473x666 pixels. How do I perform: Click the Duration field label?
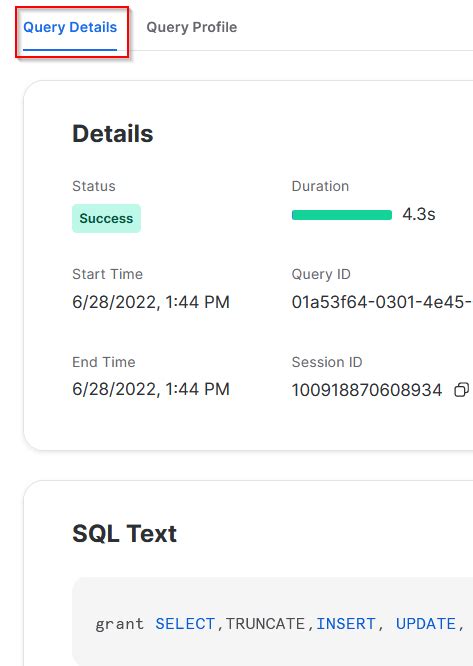(320, 186)
